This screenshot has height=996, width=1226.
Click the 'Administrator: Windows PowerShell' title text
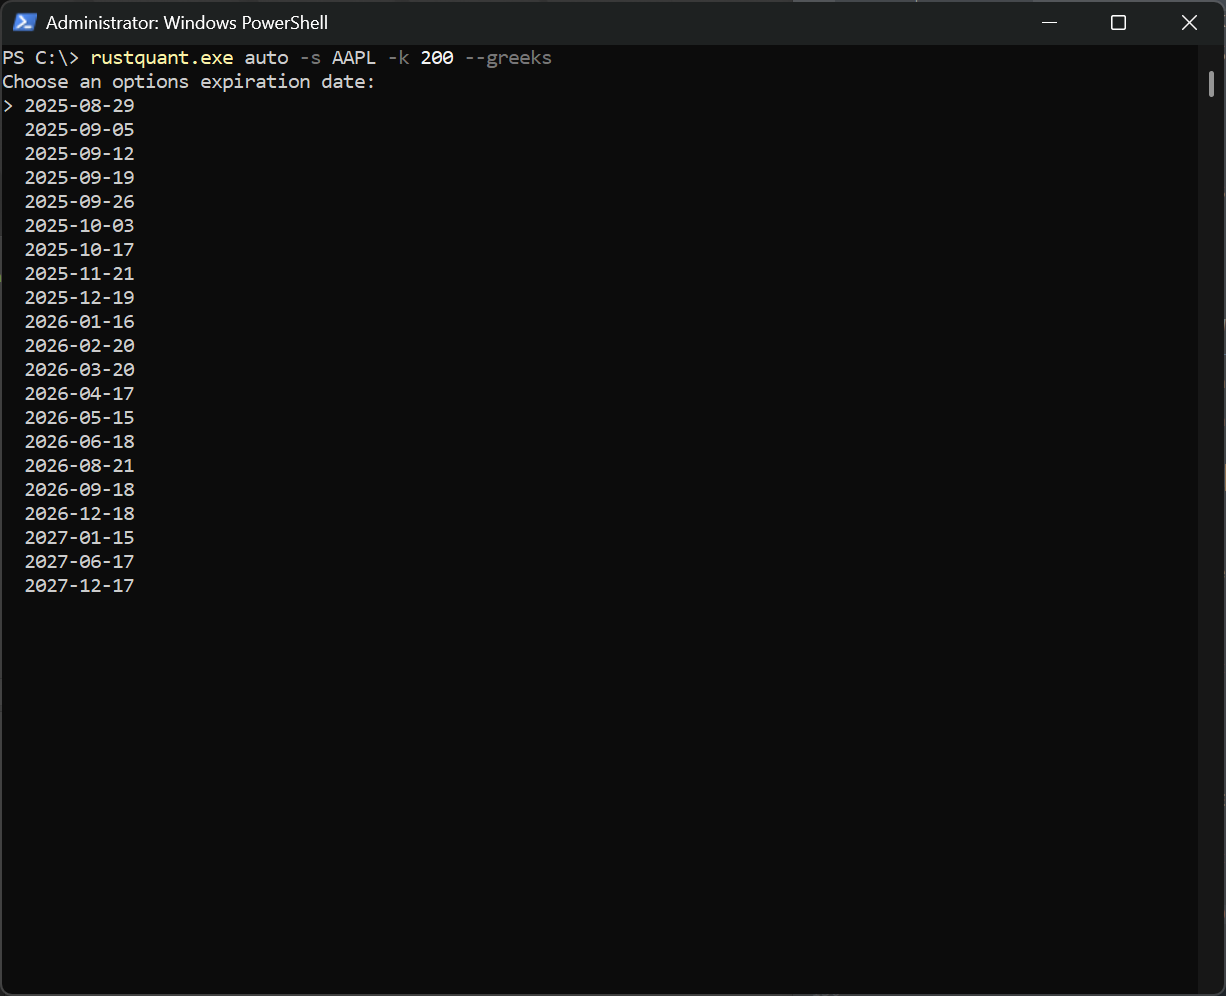[x=187, y=22]
